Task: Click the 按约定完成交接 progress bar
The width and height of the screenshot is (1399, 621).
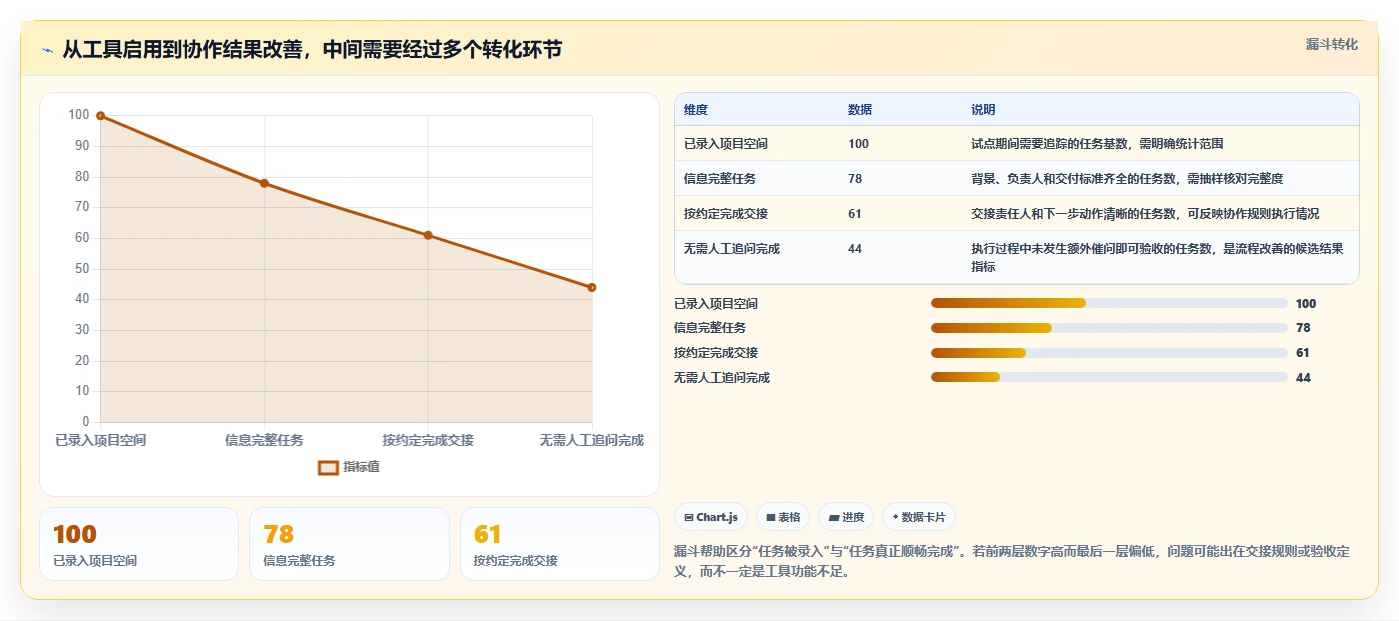Action: [x=1109, y=352]
